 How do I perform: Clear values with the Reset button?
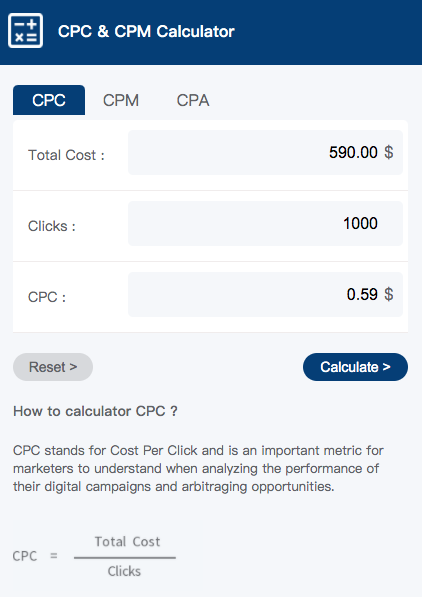(x=53, y=367)
